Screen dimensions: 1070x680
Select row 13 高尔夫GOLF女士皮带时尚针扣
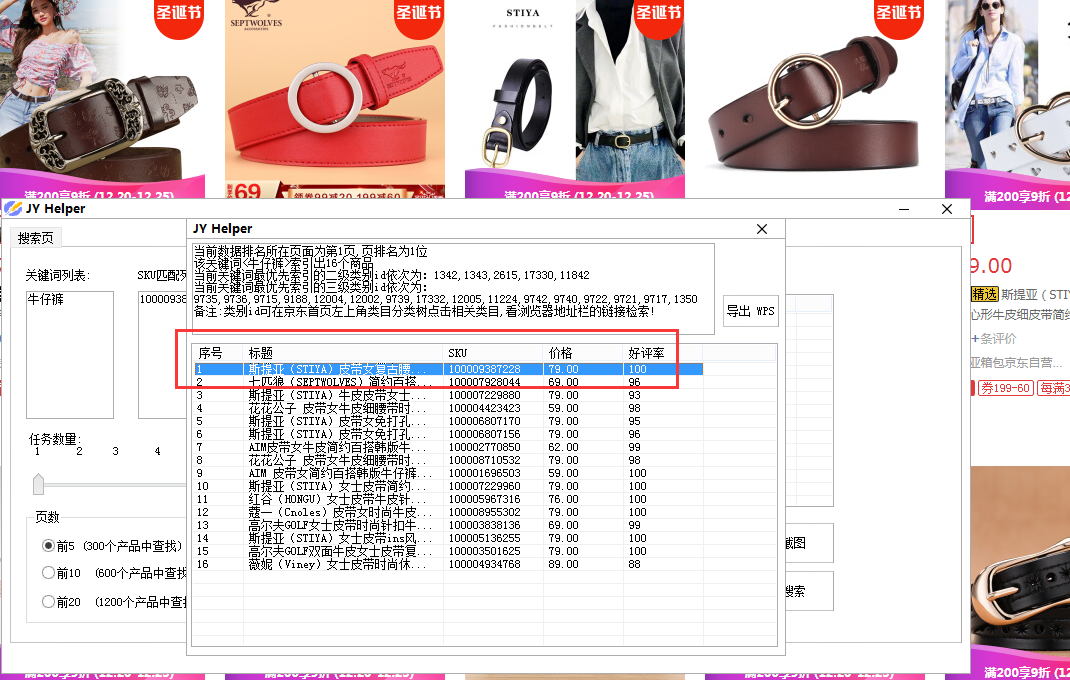click(x=448, y=524)
